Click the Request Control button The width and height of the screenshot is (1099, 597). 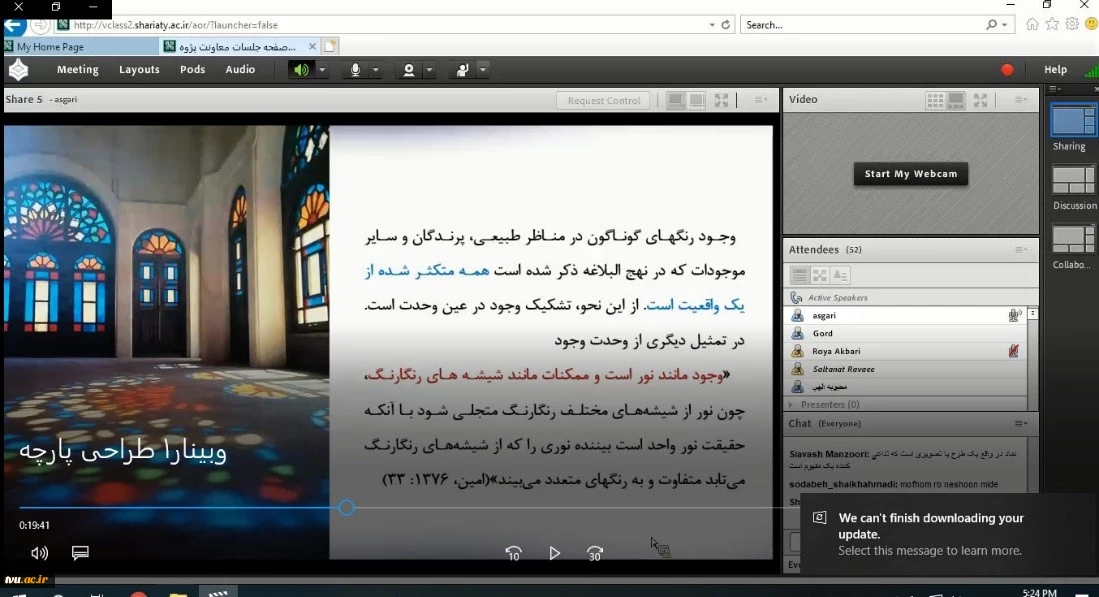[604, 100]
